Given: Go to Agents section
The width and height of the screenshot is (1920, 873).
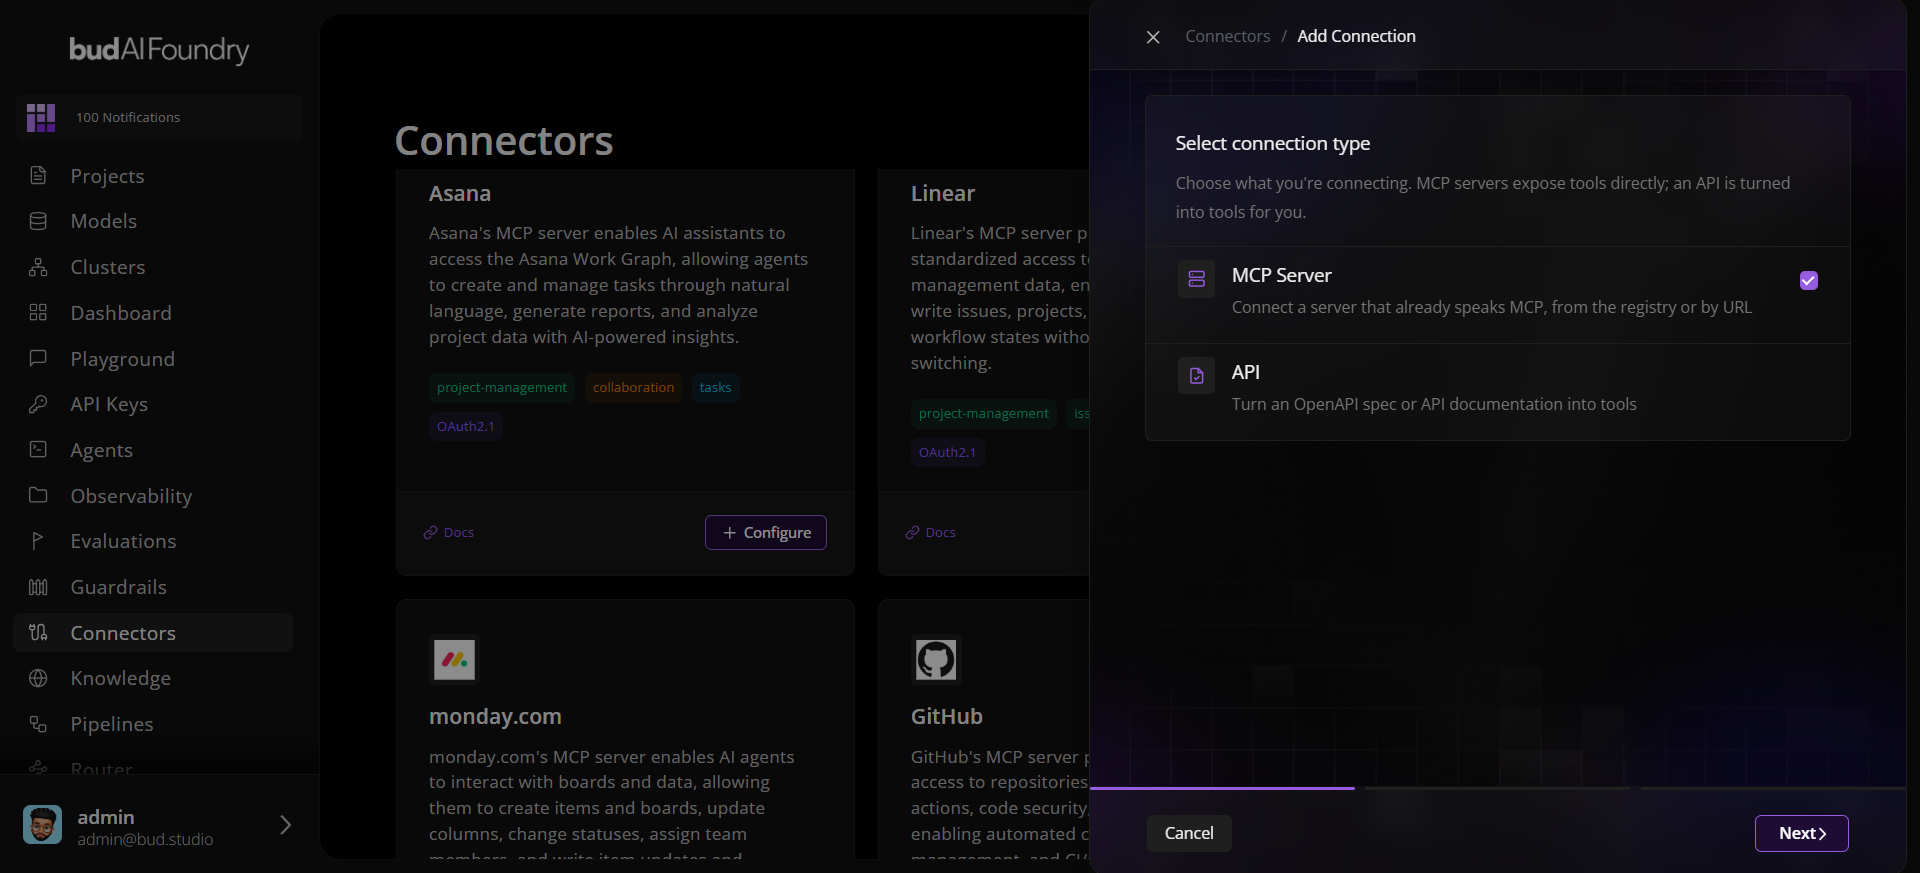Looking at the screenshot, I should pos(153,450).
